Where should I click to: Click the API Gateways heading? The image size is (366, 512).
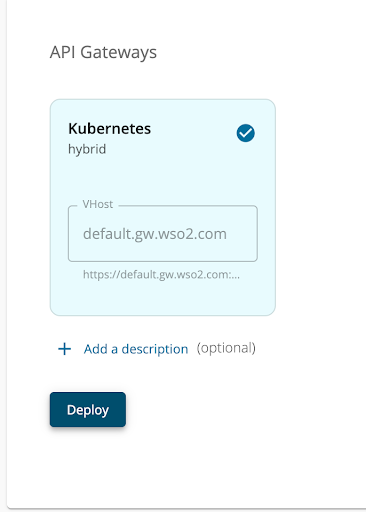103,52
